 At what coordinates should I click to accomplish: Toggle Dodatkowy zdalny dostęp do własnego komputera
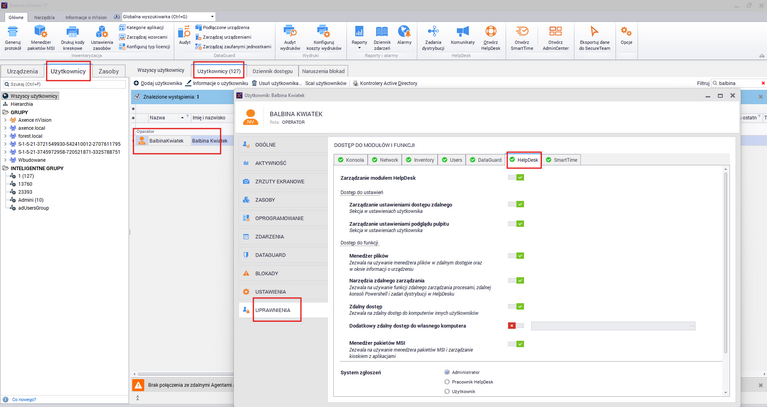516,326
